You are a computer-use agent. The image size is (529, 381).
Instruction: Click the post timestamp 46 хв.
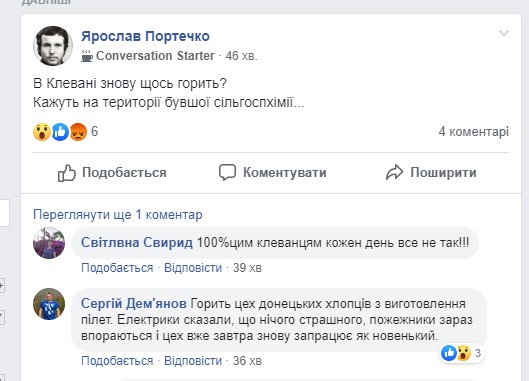(241, 56)
